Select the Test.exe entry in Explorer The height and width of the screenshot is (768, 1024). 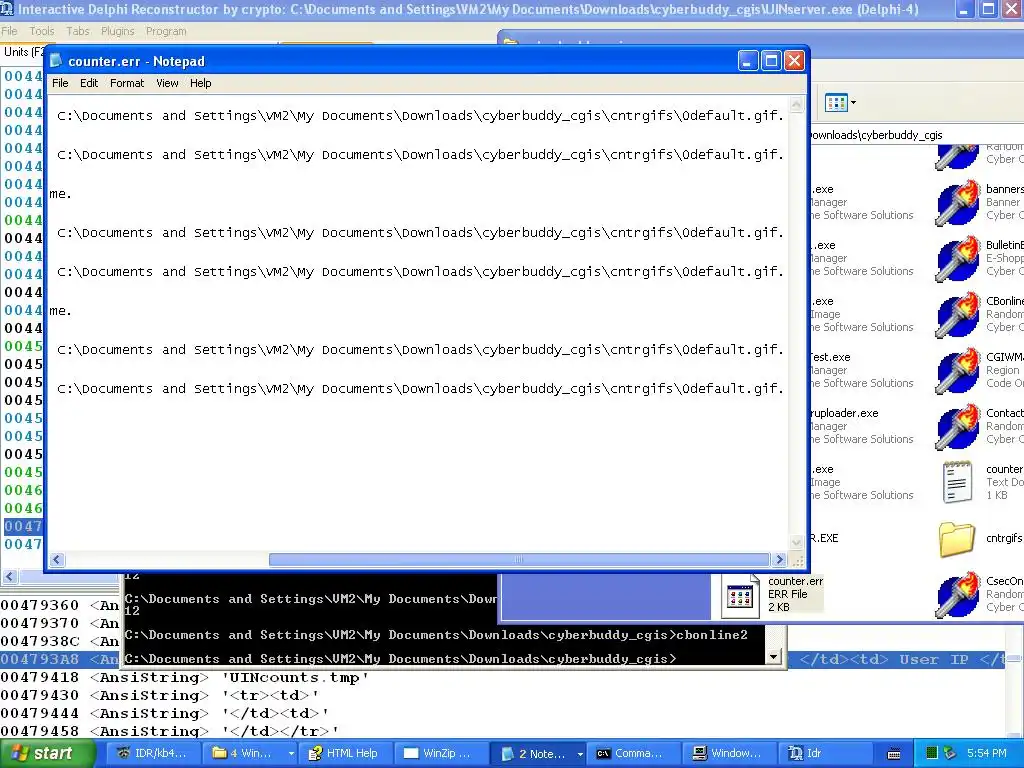click(830, 357)
